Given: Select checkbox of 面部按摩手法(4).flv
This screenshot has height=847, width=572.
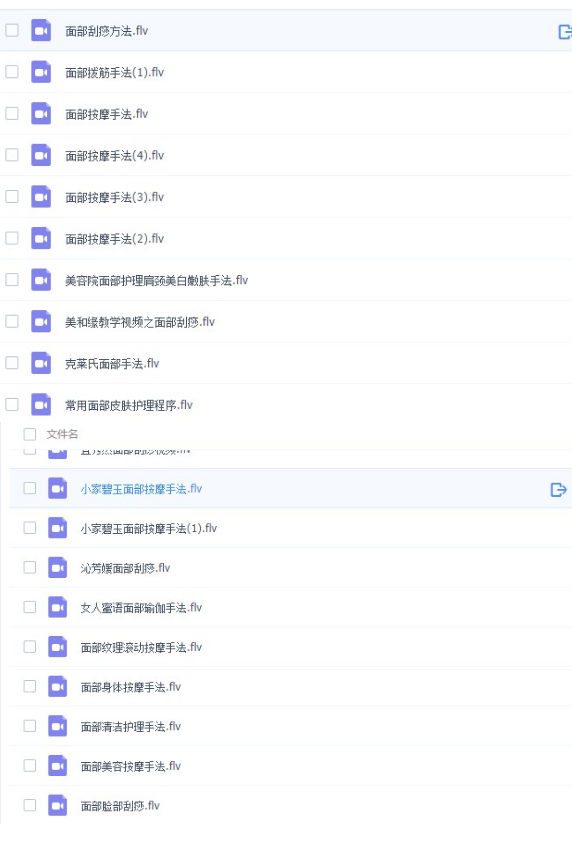Looking at the screenshot, I should coord(12,155).
